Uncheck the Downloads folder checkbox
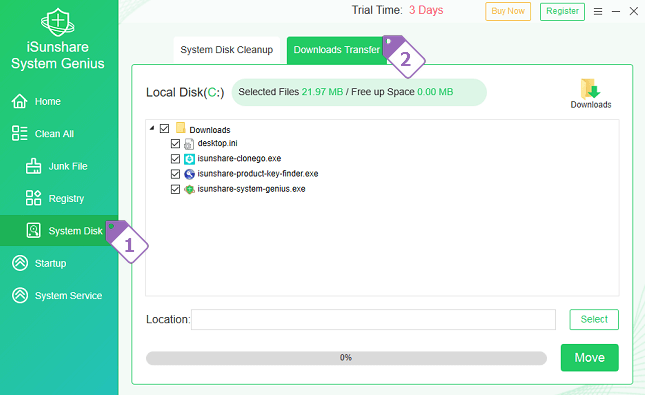Viewport: 645px width, 395px height. point(164,129)
